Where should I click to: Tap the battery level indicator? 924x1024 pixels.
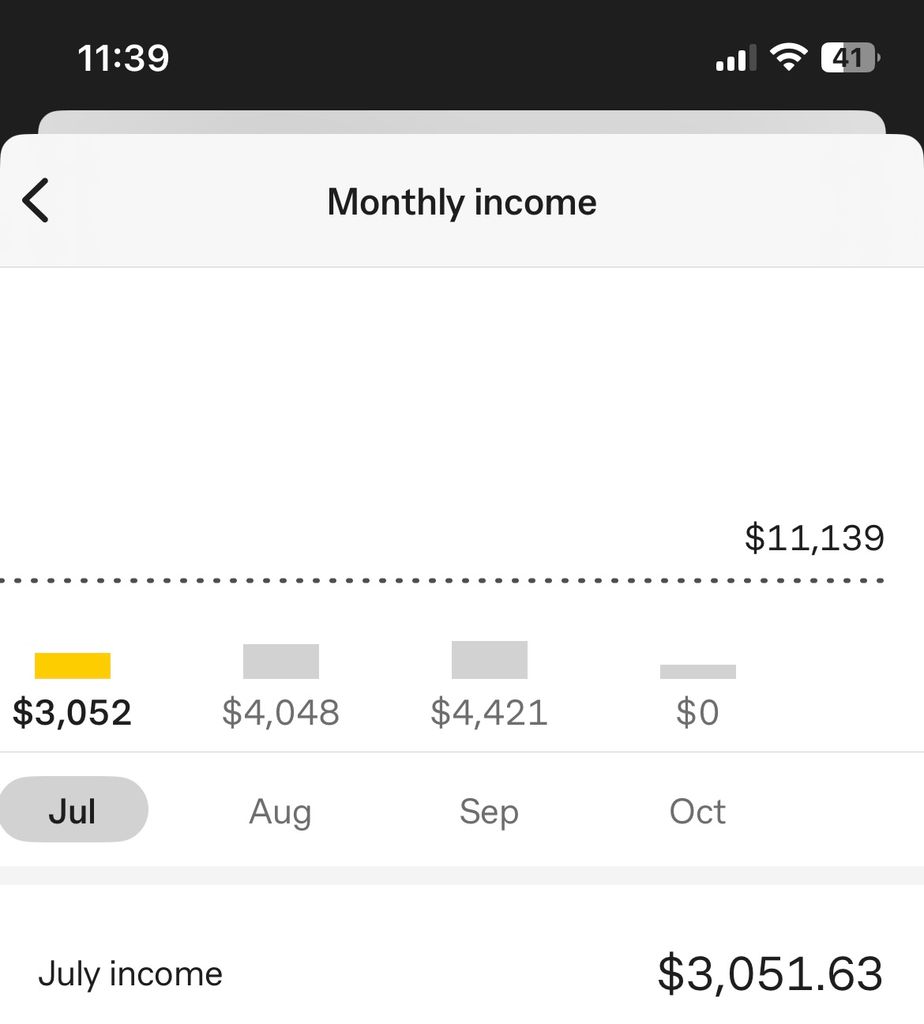tap(849, 58)
